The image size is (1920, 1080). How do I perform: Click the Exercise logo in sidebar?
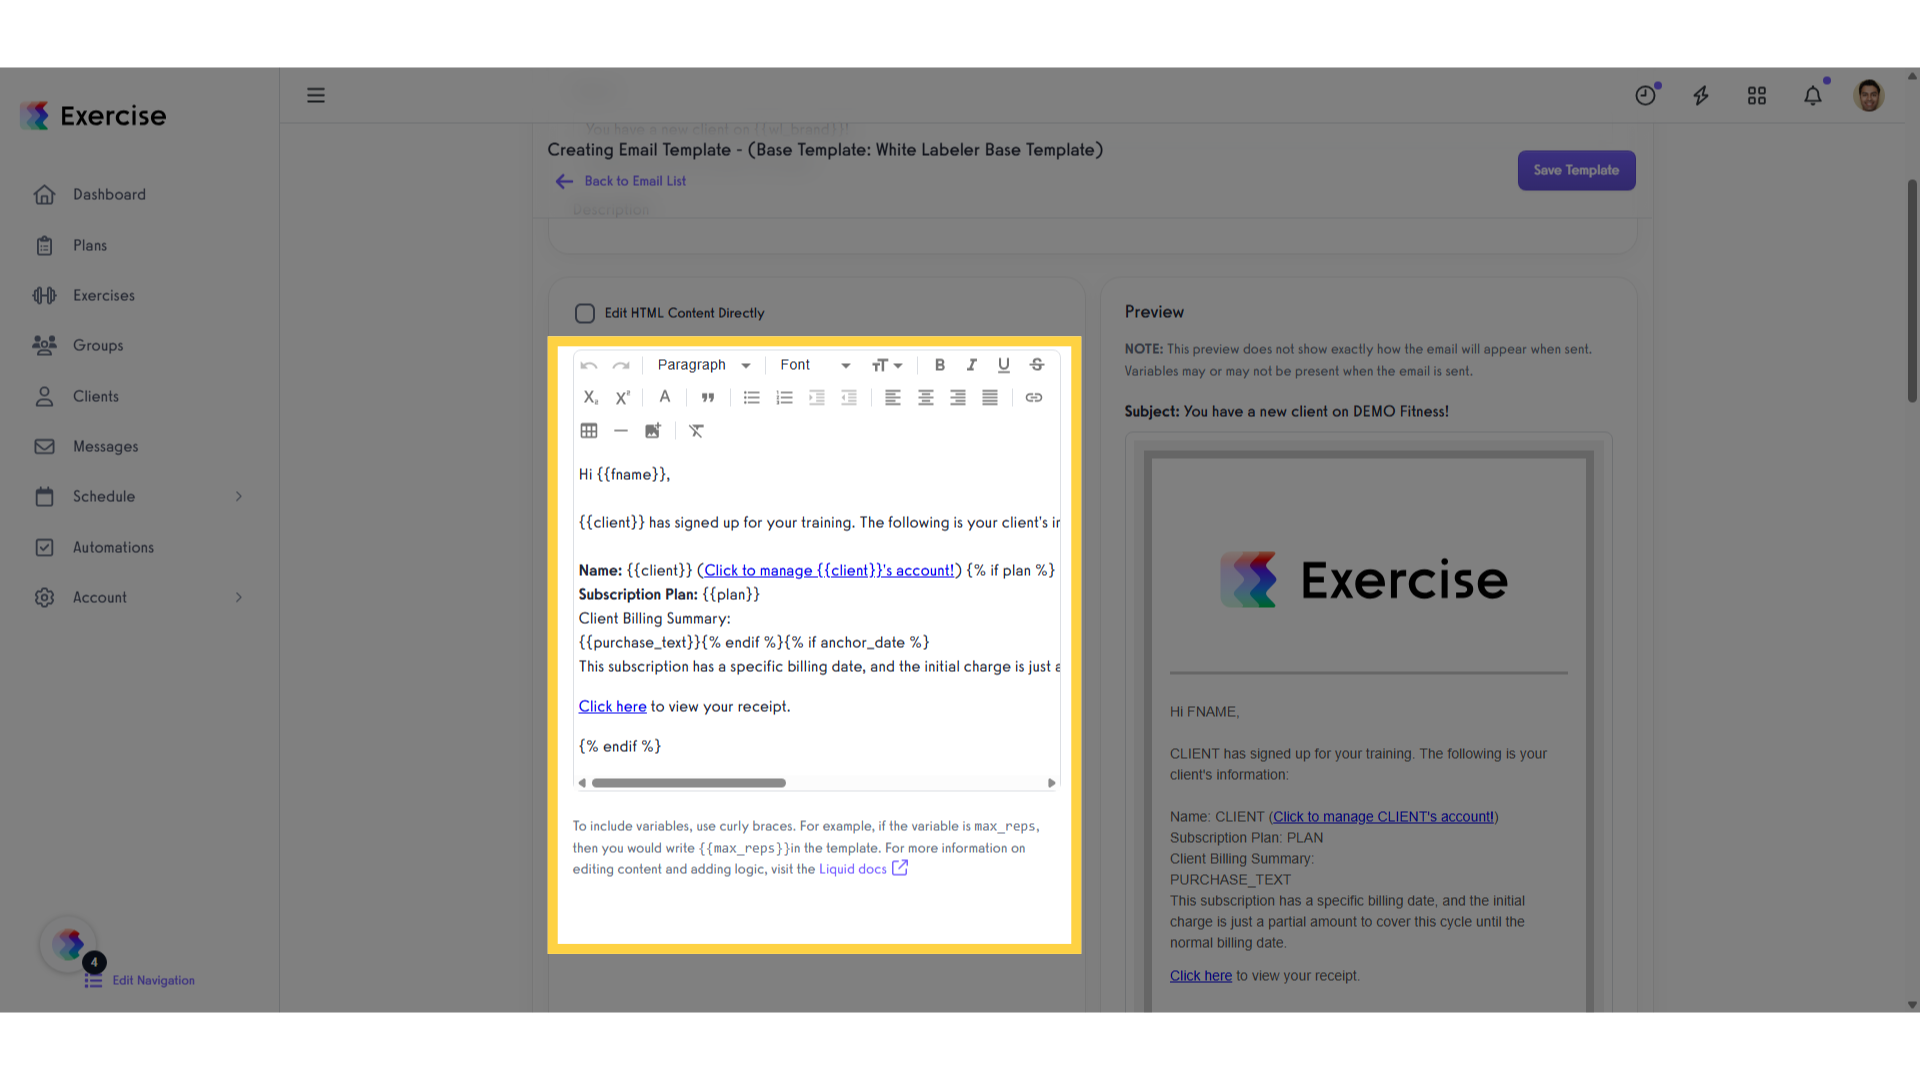point(93,116)
